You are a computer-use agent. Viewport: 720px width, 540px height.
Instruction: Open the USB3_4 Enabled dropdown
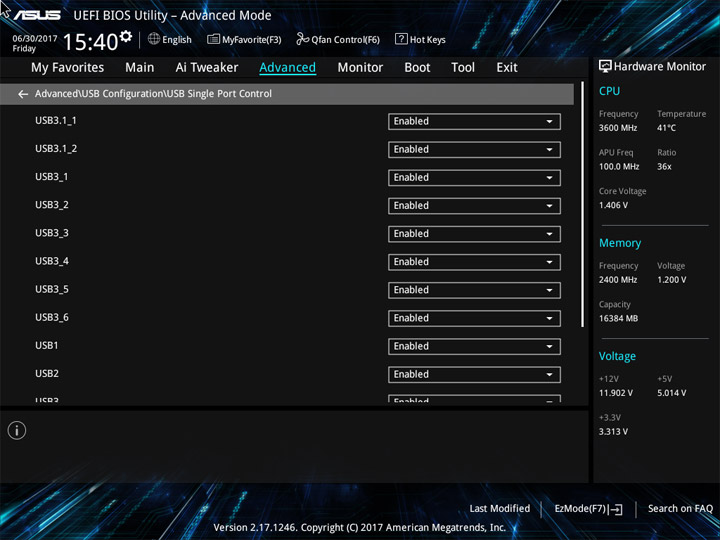click(x=474, y=262)
